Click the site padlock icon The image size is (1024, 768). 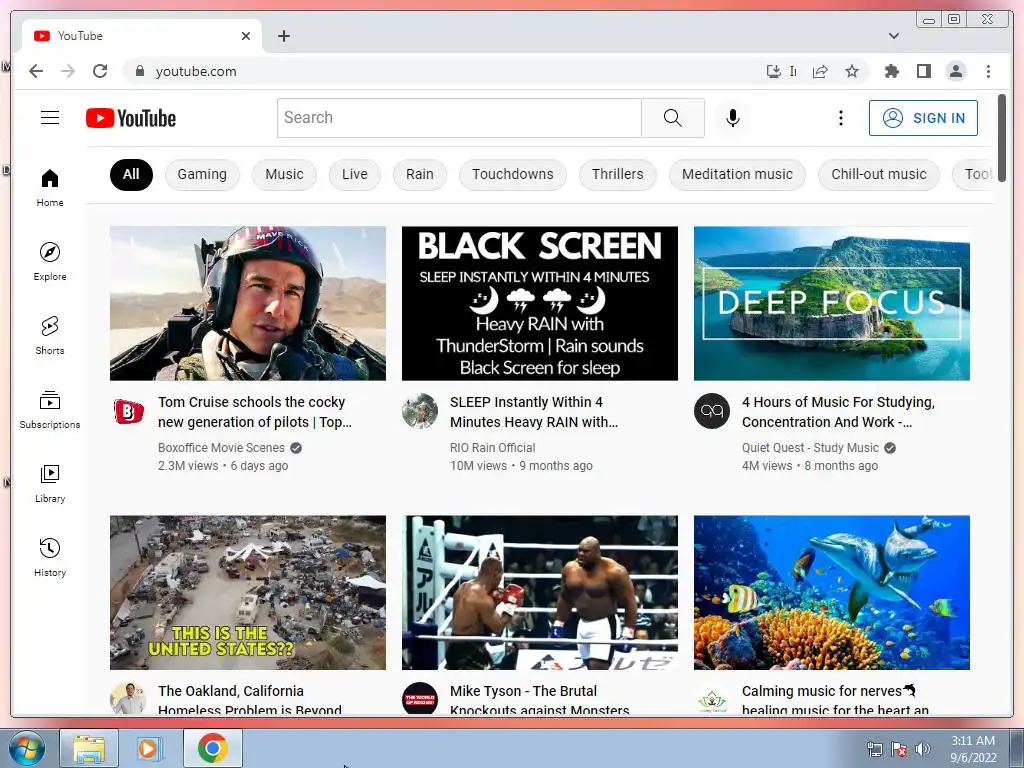point(139,71)
